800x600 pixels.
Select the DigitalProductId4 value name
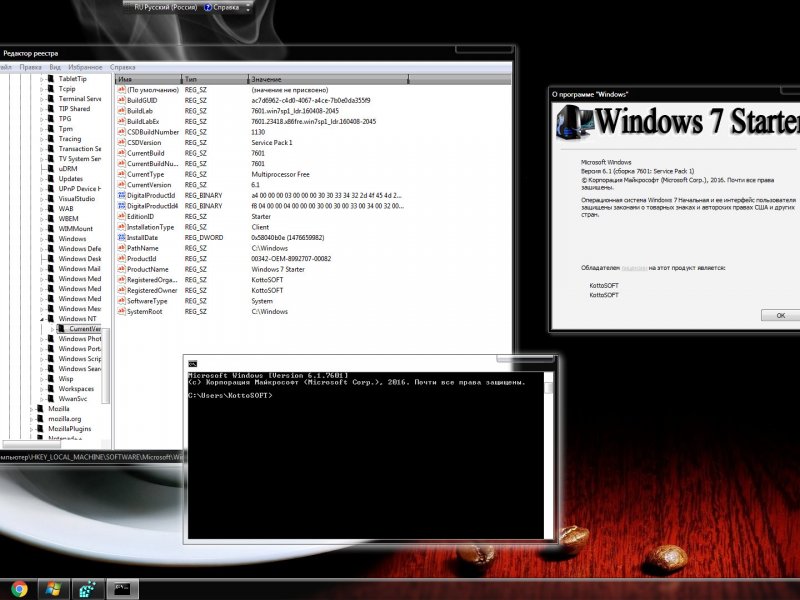[x=153, y=206]
